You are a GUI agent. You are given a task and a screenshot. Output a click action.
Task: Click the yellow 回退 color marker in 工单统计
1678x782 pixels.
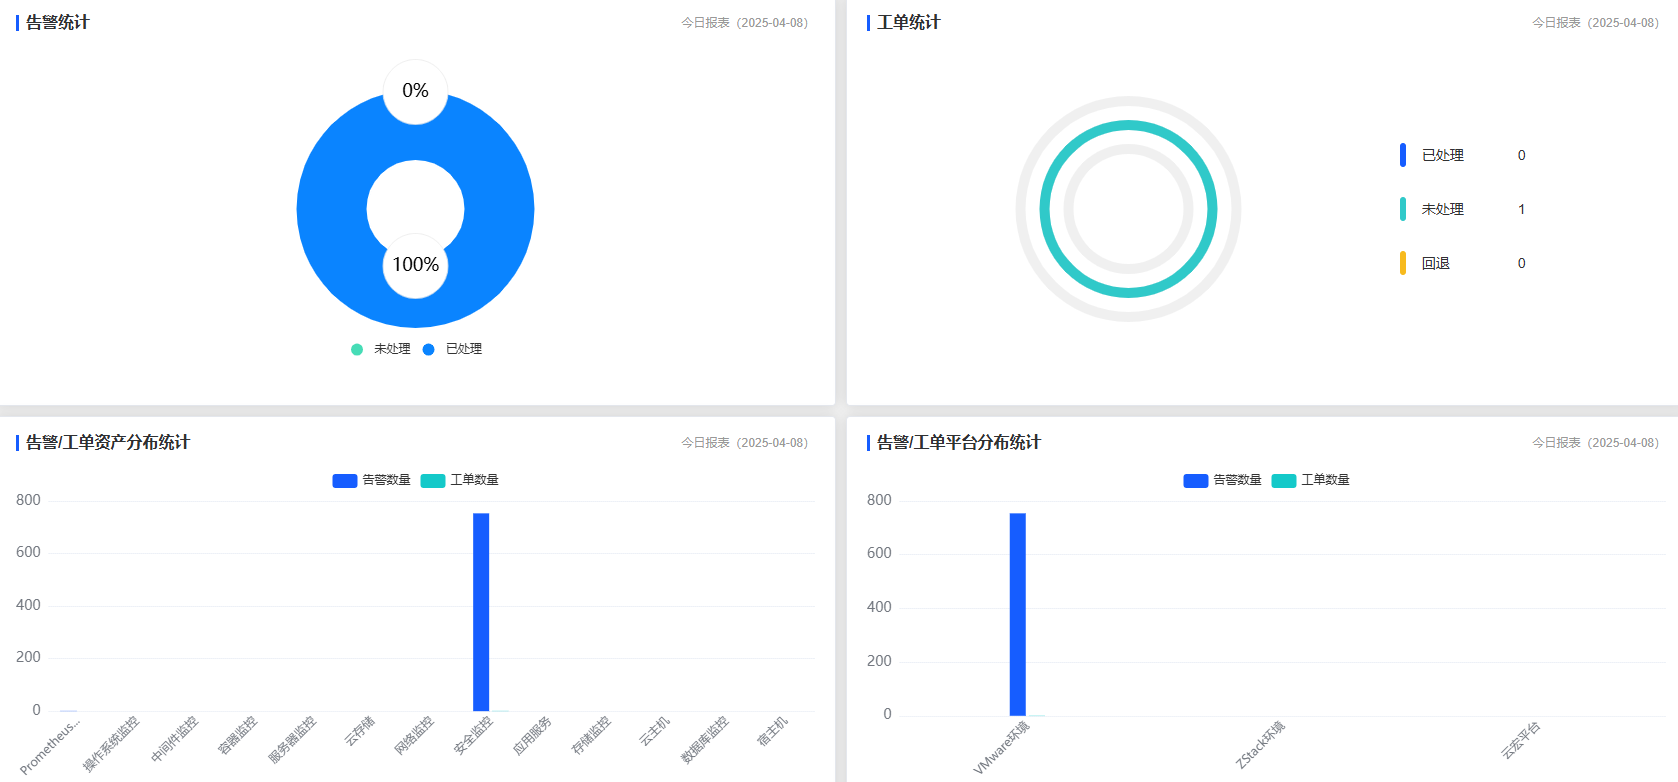coord(1403,263)
